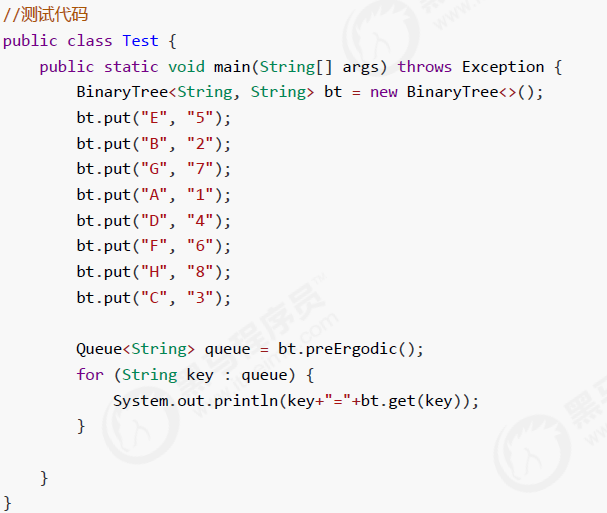Select the class name Test
This screenshot has width=607, height=513.
(140, 41)
